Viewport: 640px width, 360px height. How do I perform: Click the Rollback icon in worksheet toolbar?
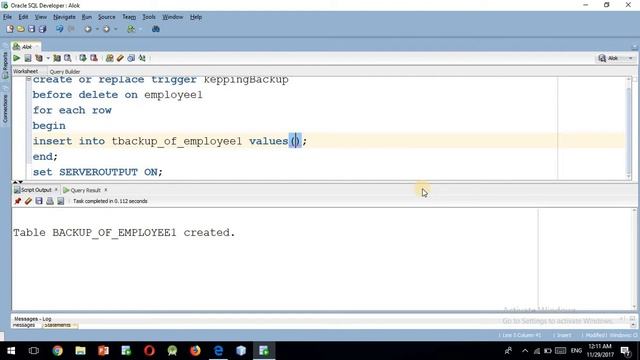(94, 58)
